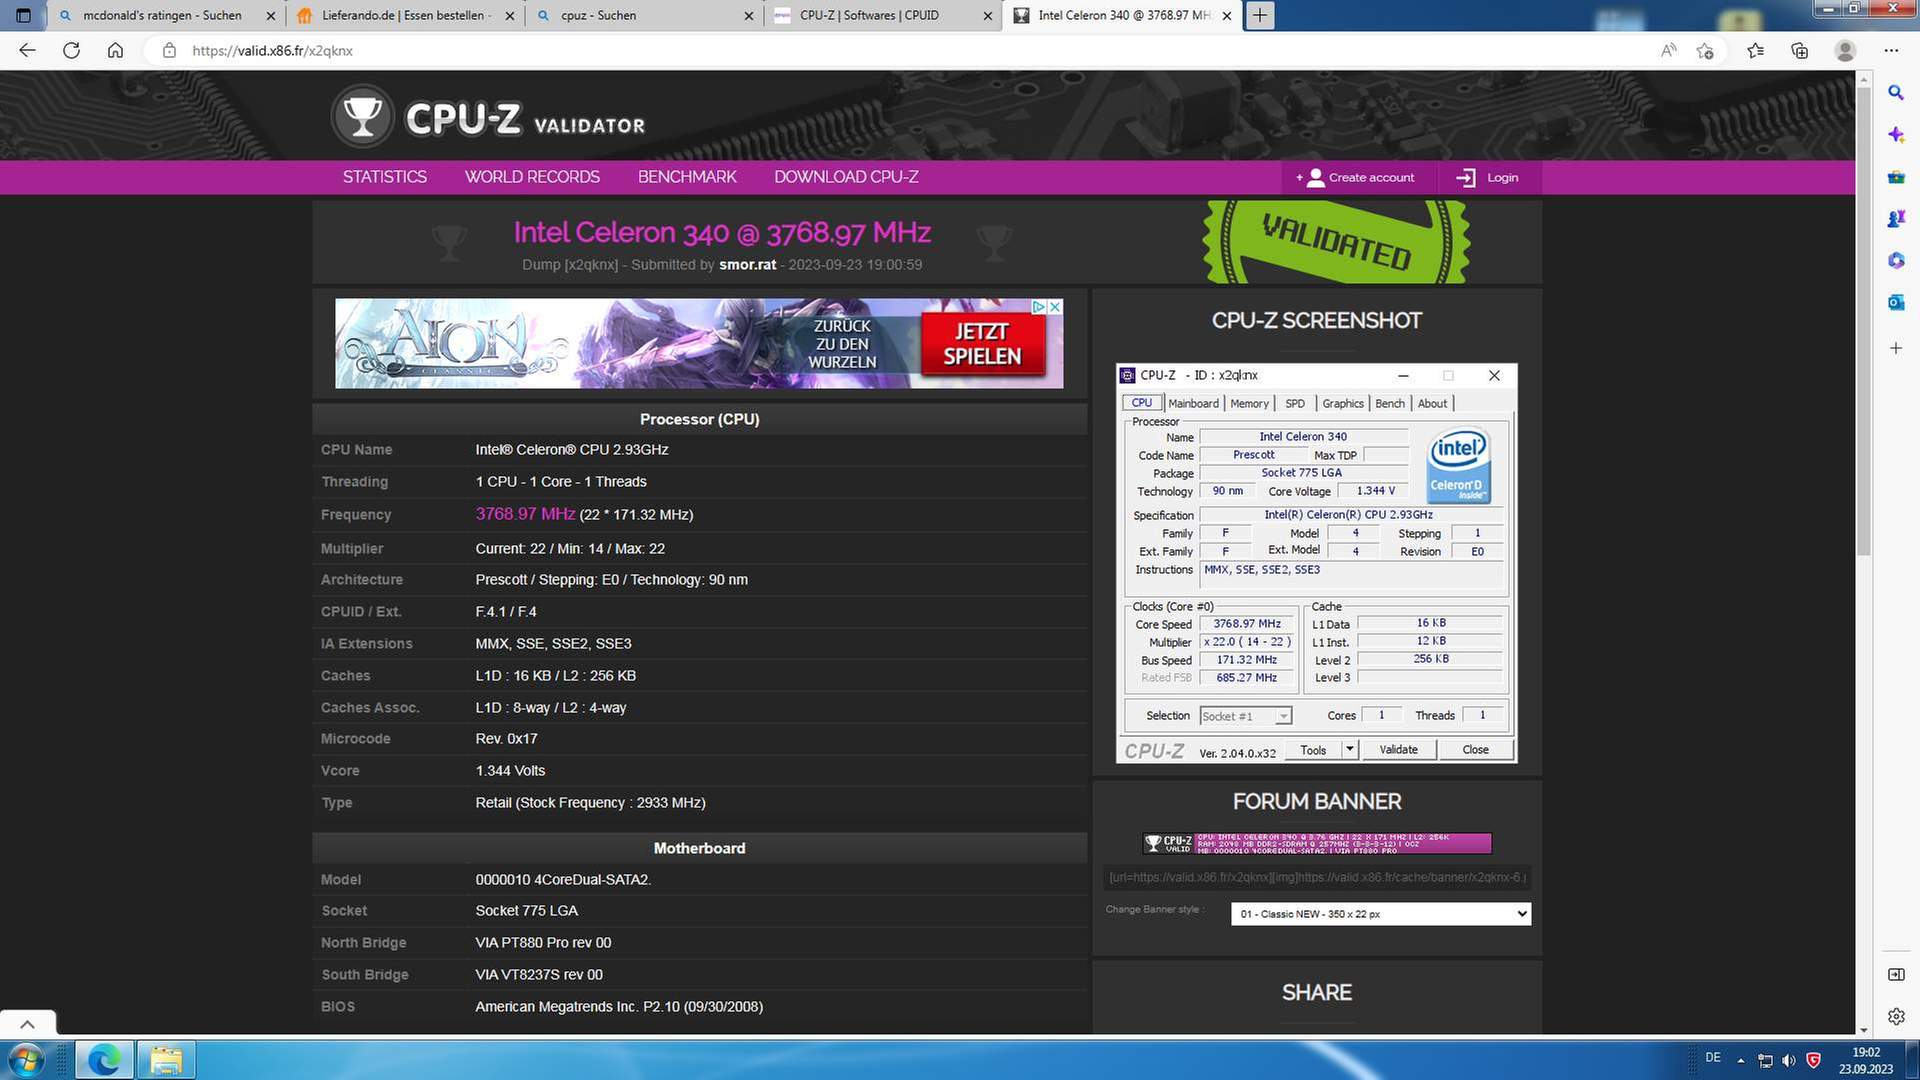
Task: Open WORLD RECORDS page
Action: click(532, 177)
